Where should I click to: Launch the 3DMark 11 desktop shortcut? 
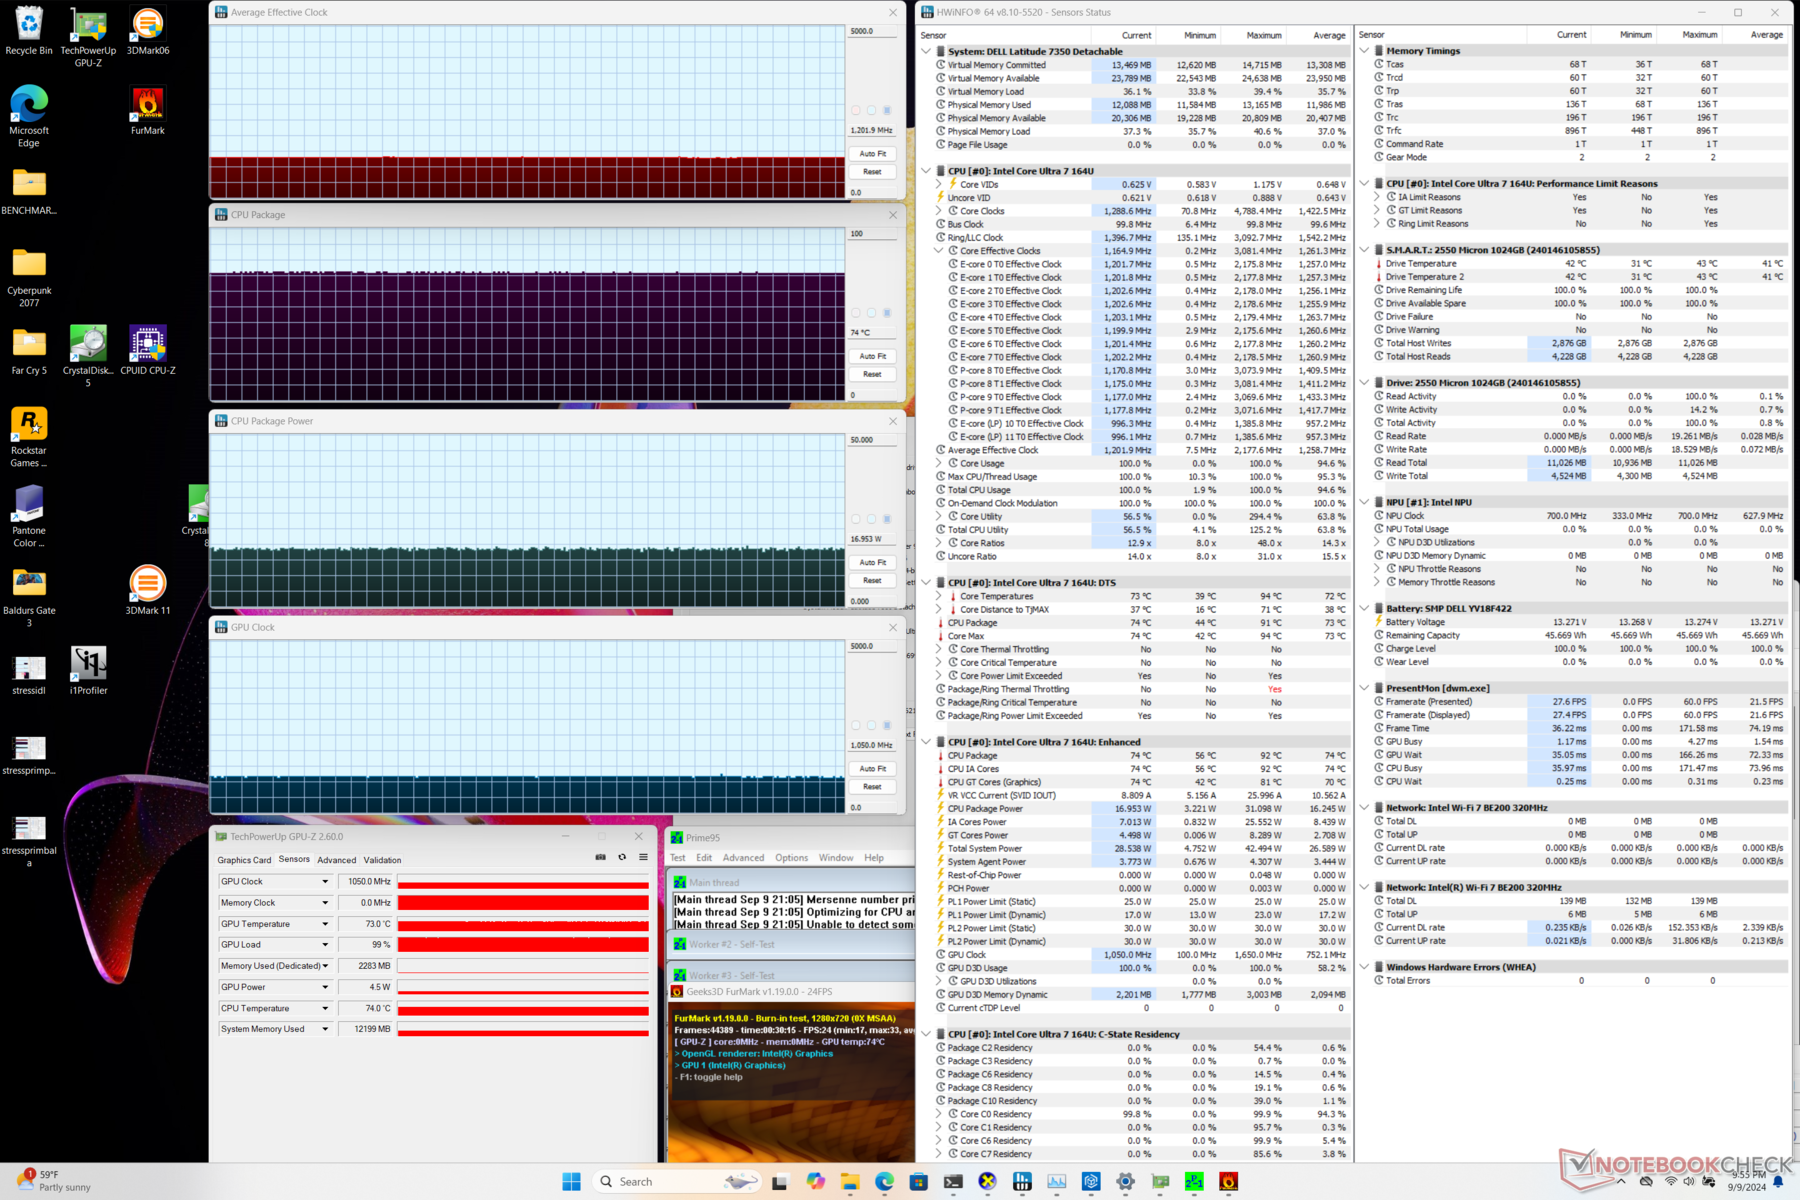148,591
